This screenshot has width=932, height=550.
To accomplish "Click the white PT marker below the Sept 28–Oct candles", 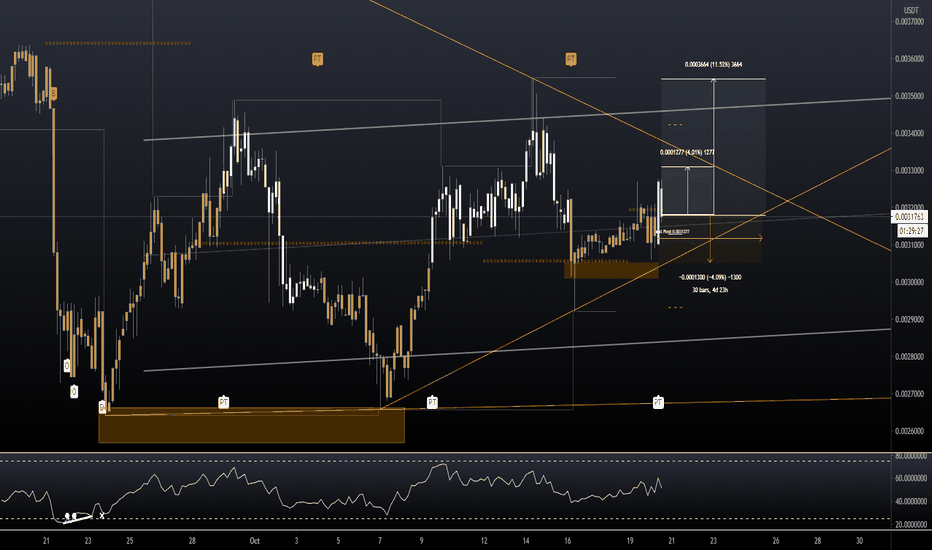I will pos(223,403).
